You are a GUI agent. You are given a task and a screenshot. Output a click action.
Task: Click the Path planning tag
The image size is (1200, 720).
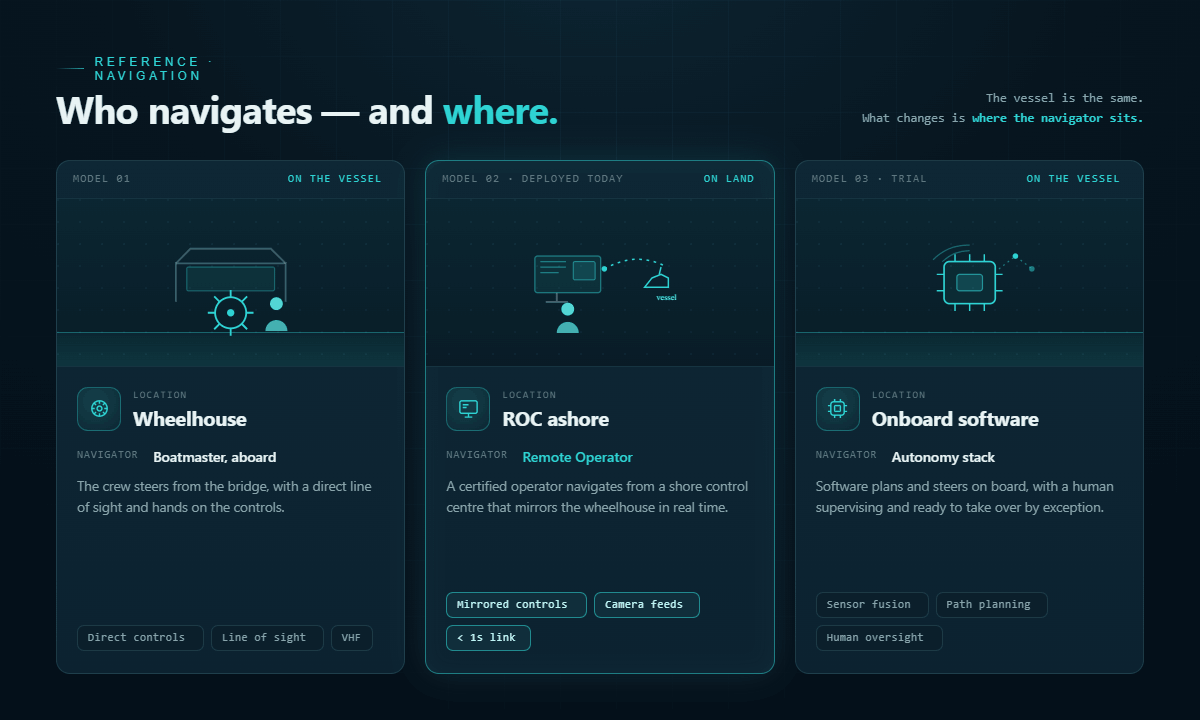(991, 605)
